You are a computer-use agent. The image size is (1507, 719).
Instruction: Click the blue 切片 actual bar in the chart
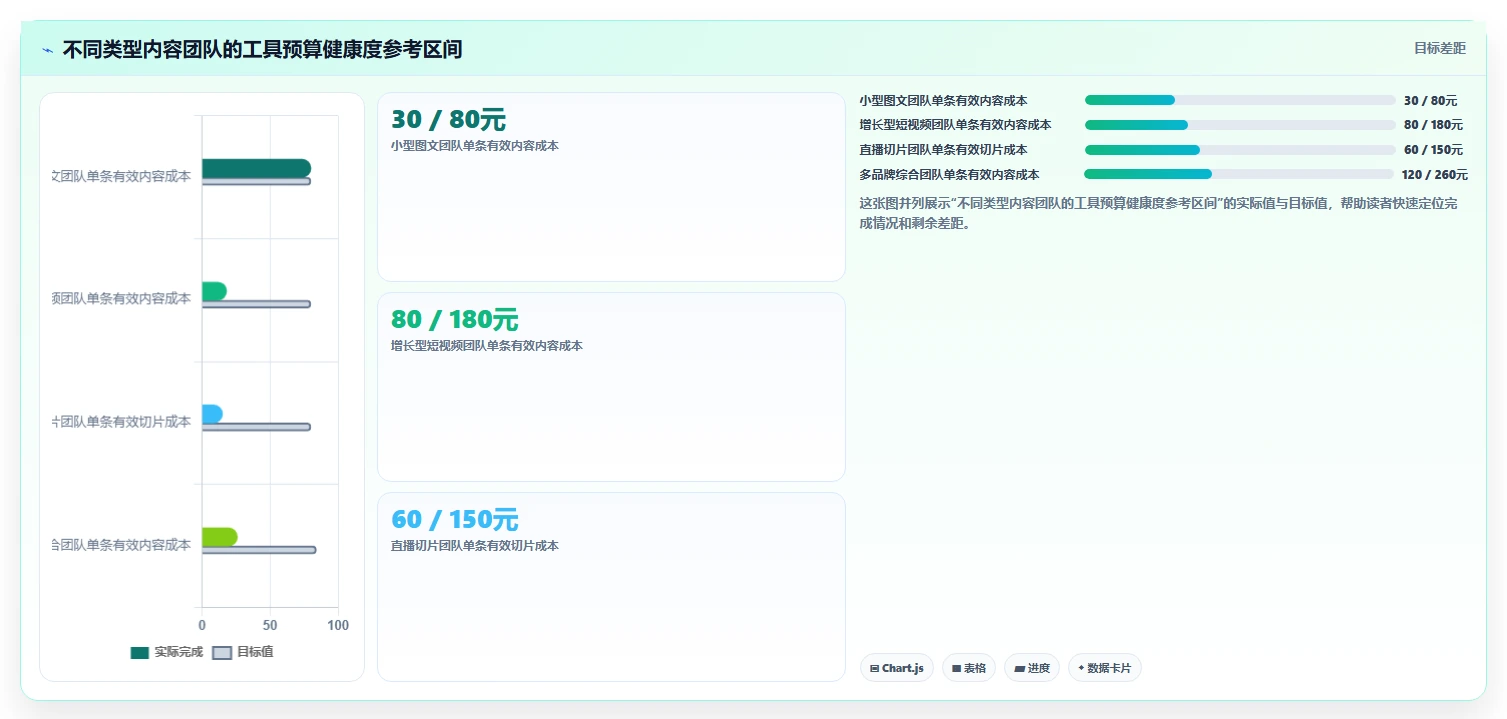pos(212,414)
